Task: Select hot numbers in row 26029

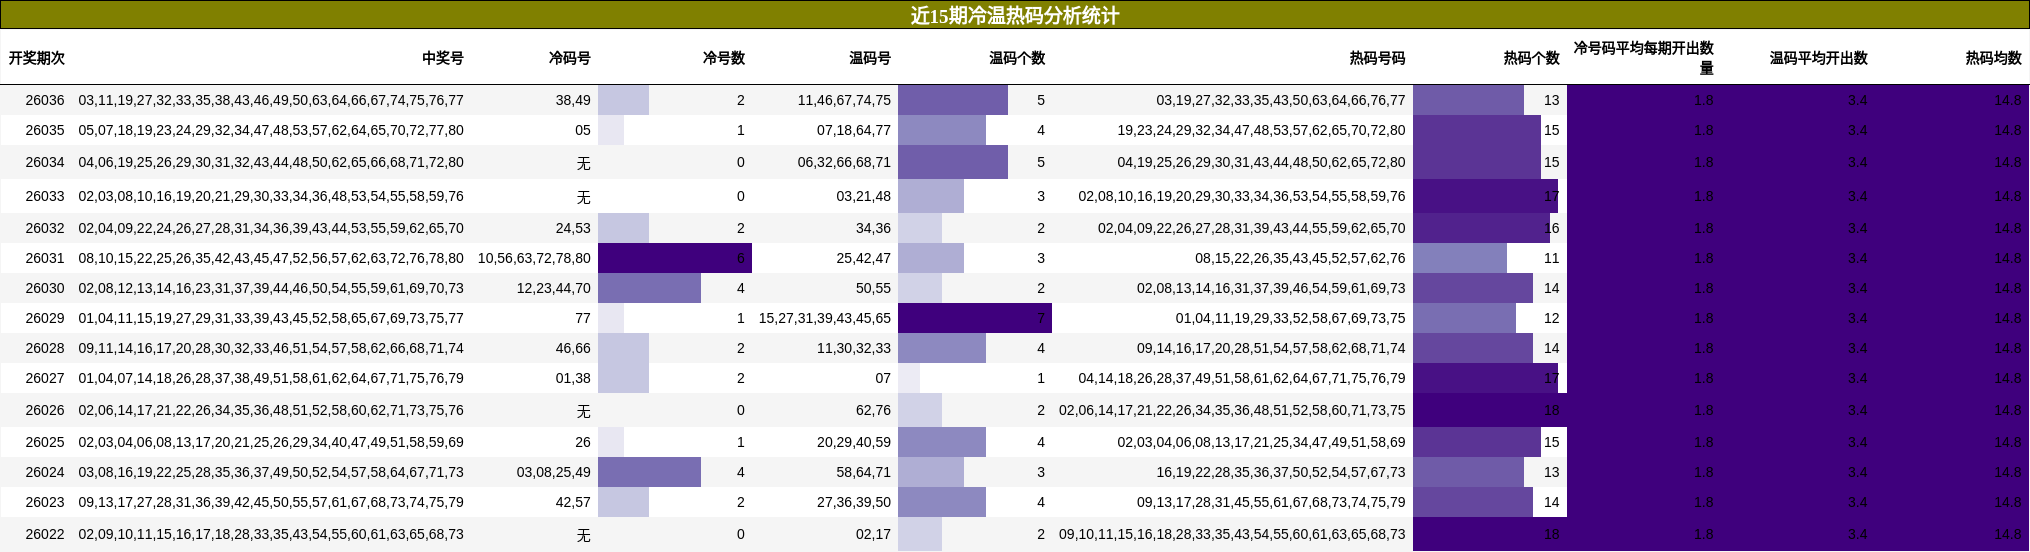Action: [x=1290, y=318]
